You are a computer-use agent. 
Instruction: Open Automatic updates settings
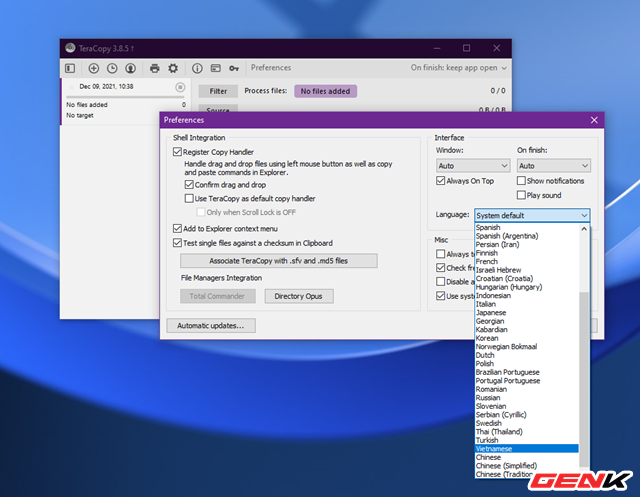[211, 326]
